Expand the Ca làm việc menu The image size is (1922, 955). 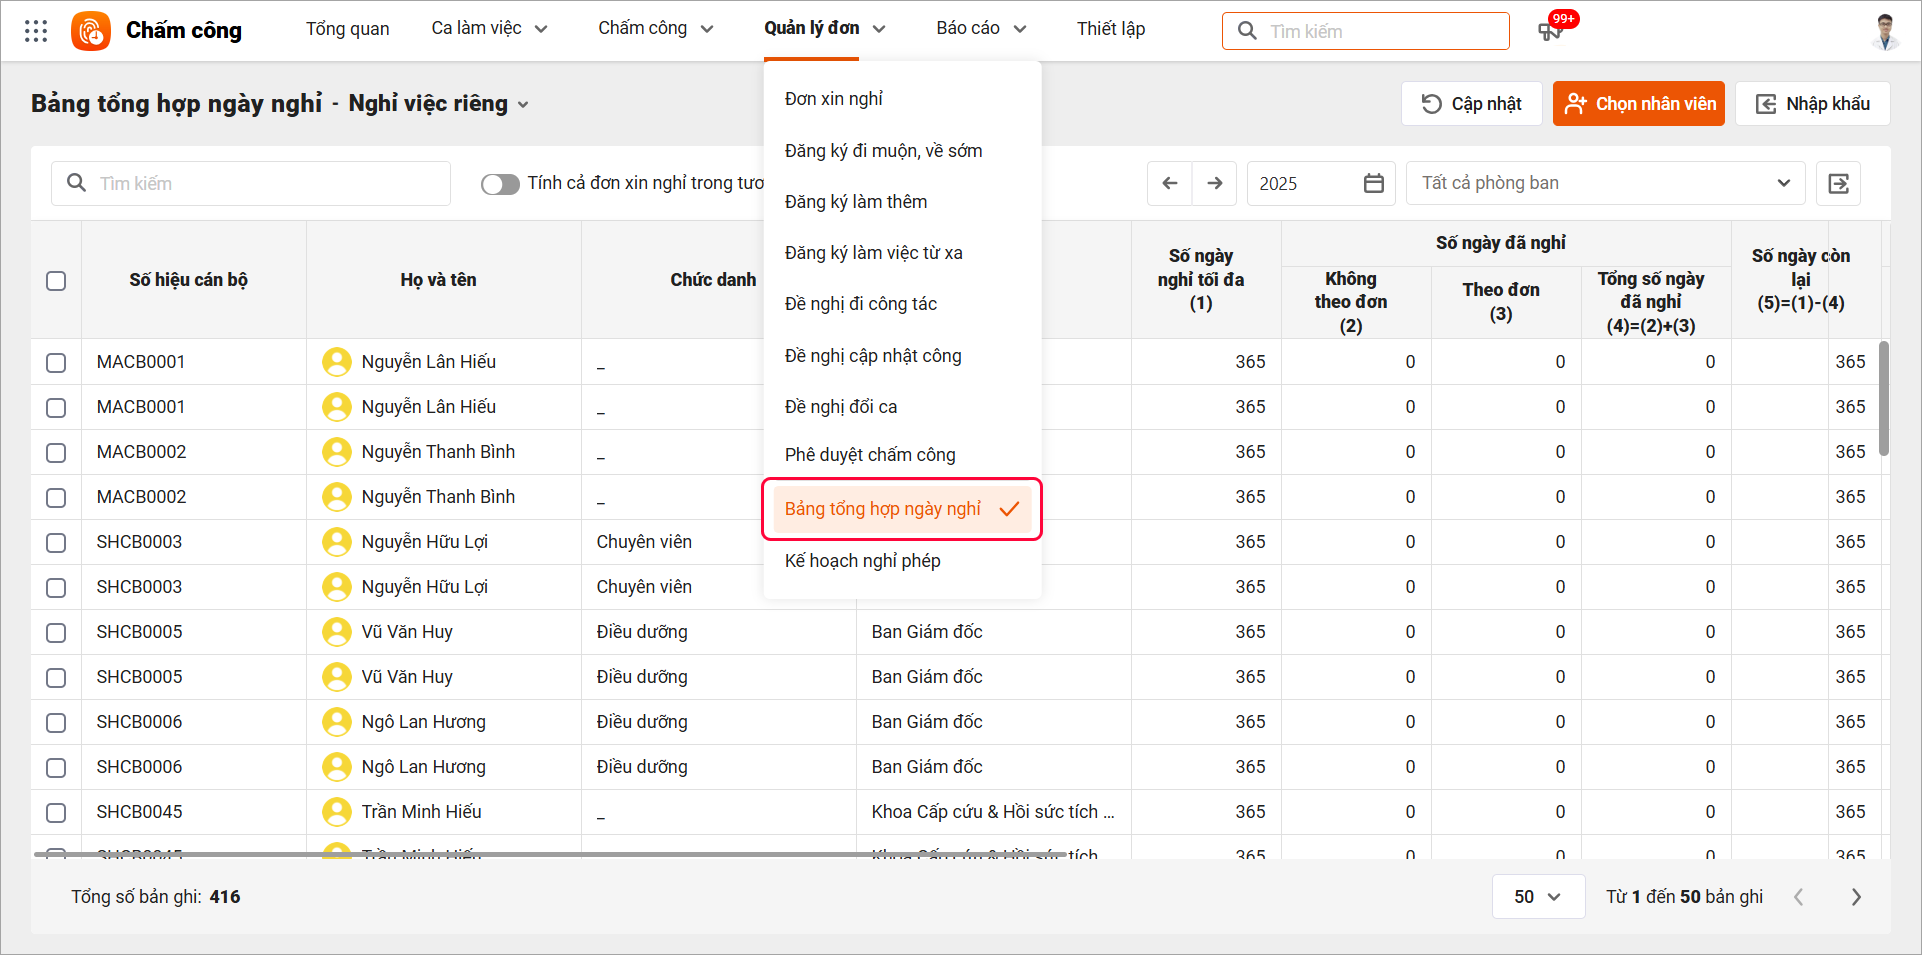coord(489,29)
